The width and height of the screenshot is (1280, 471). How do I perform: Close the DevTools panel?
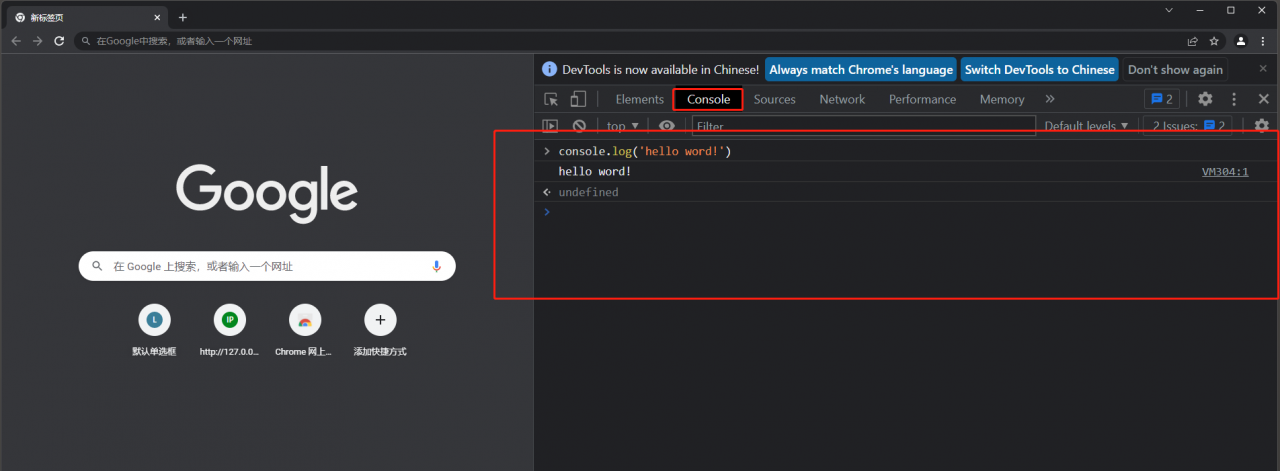pyautogui.click(x=1263, y=99)
